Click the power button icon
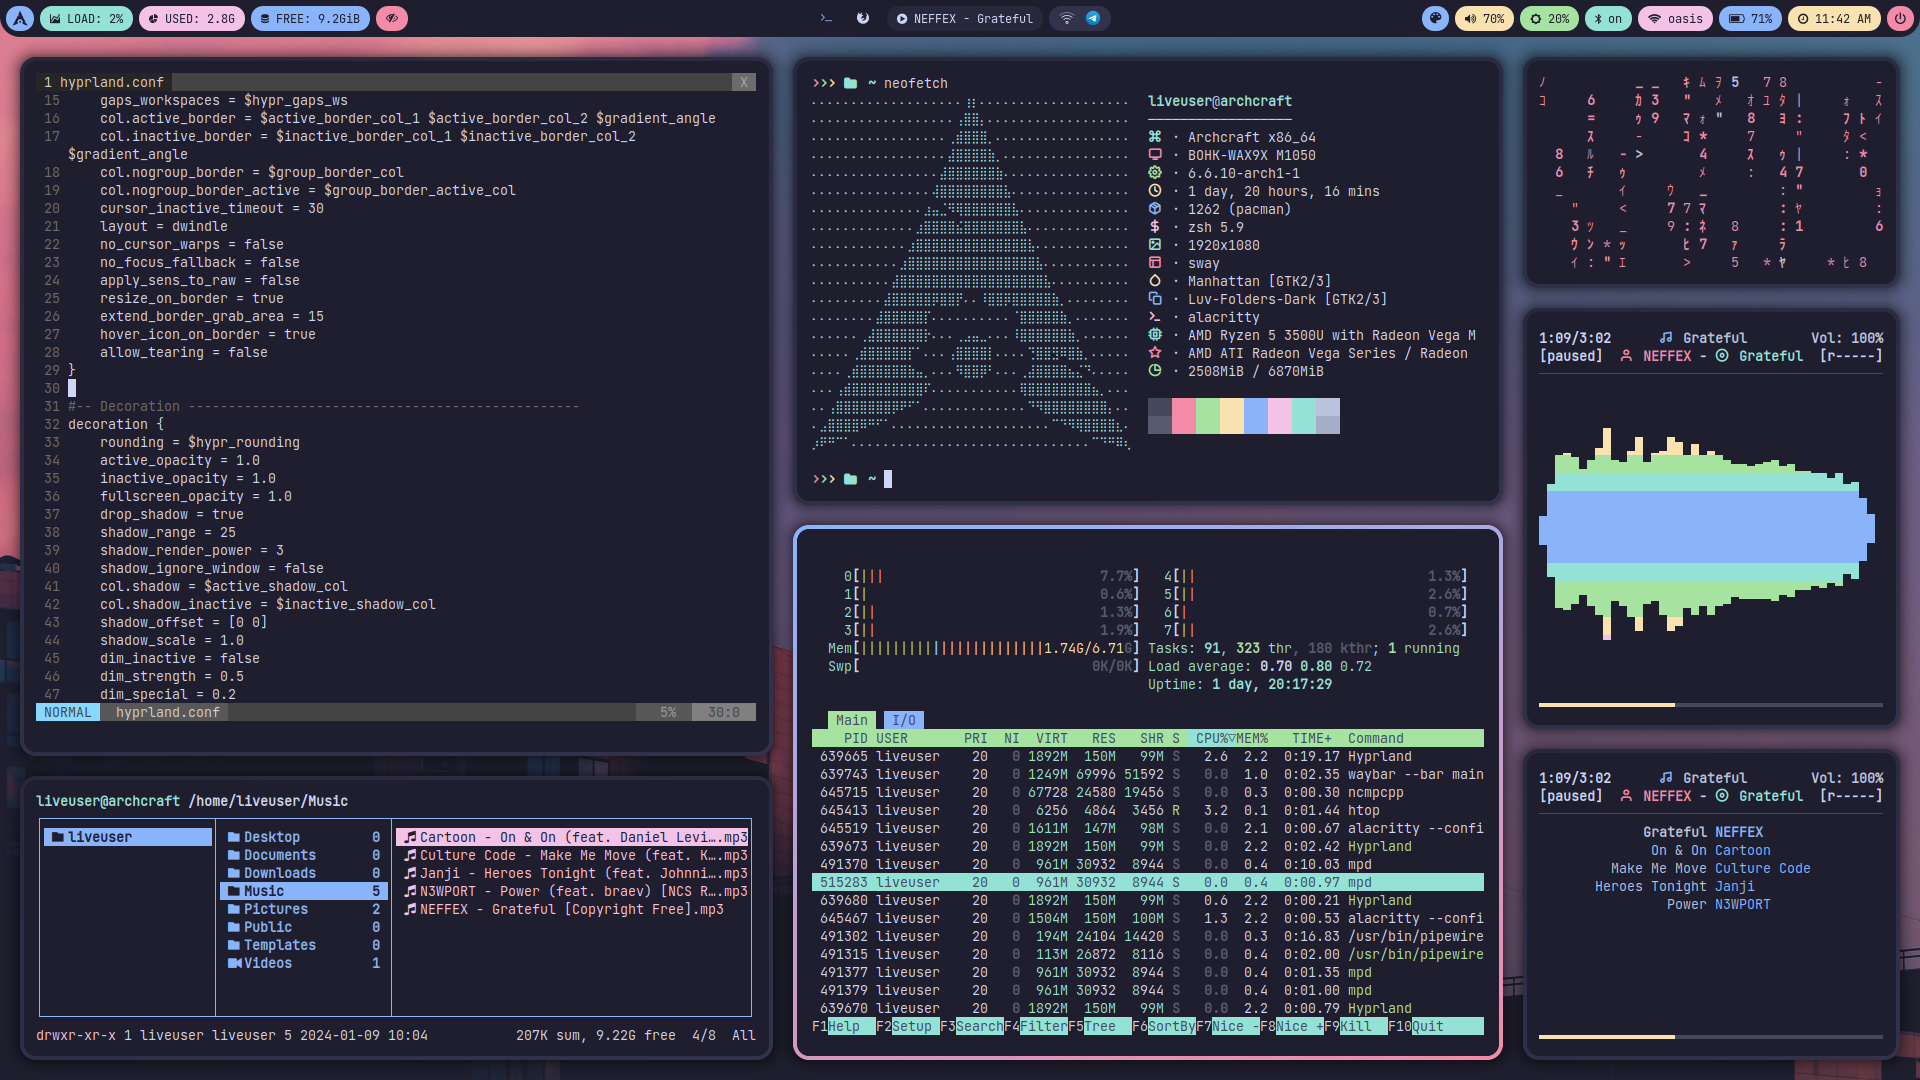This screenshot has height=1080, width=1920. [1900, 18]
